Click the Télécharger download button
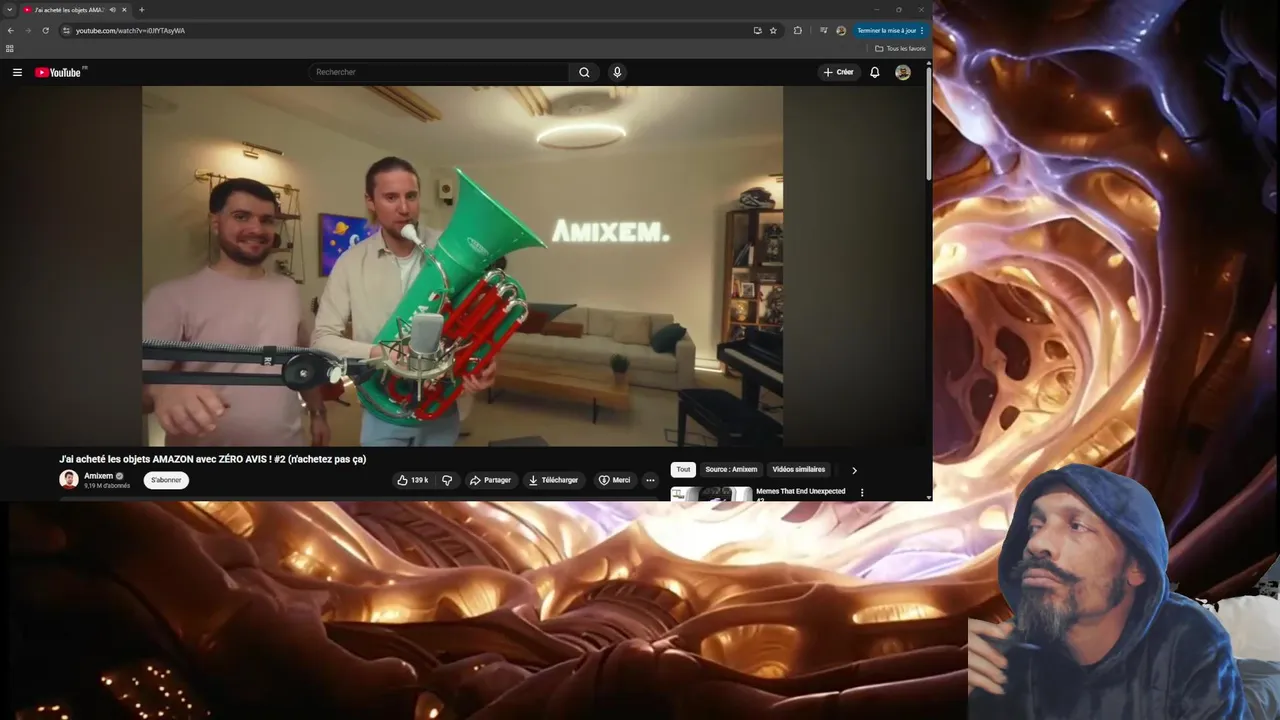 553,480
